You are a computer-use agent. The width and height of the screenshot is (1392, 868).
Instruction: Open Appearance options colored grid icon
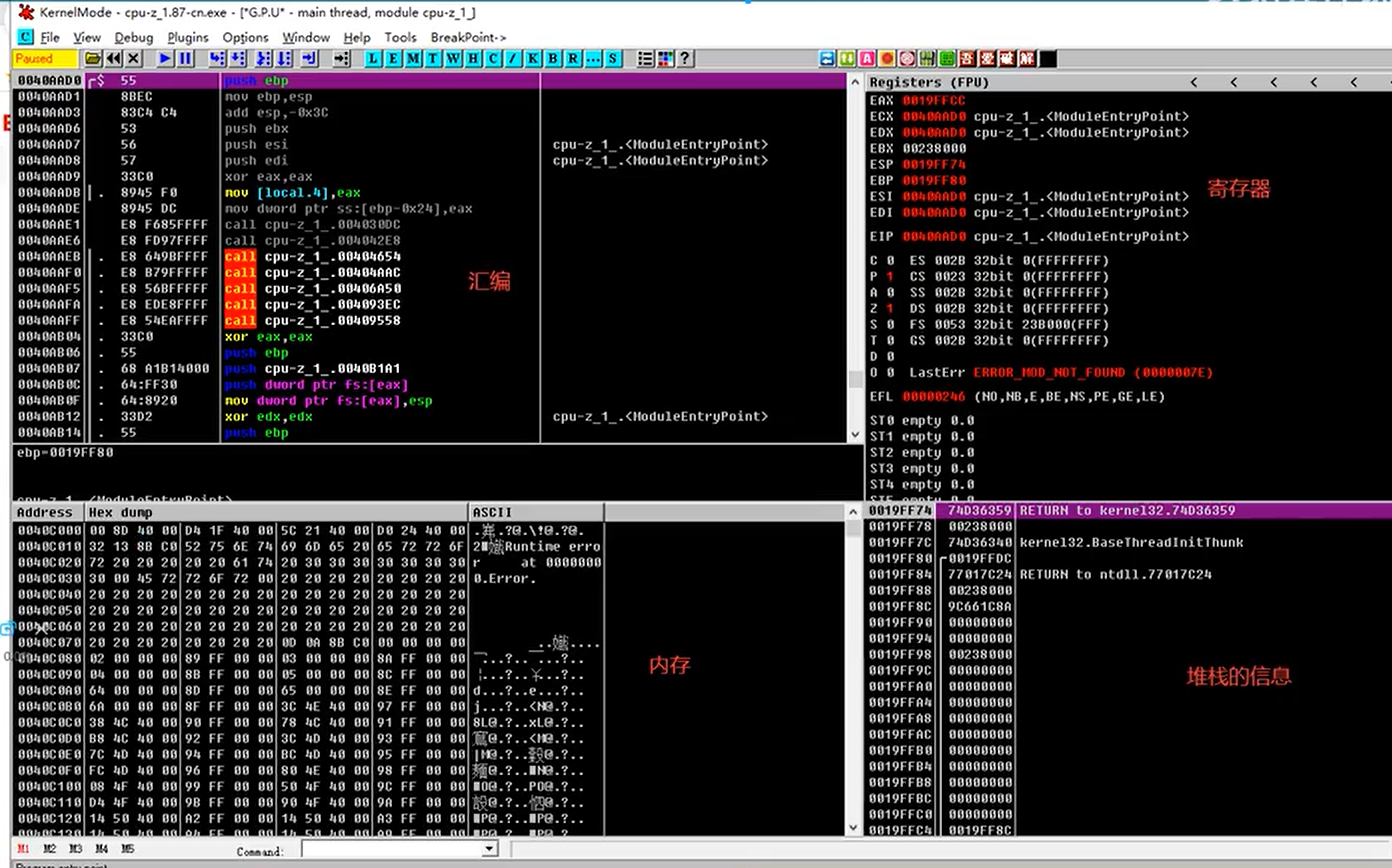(x=666, y=59)
